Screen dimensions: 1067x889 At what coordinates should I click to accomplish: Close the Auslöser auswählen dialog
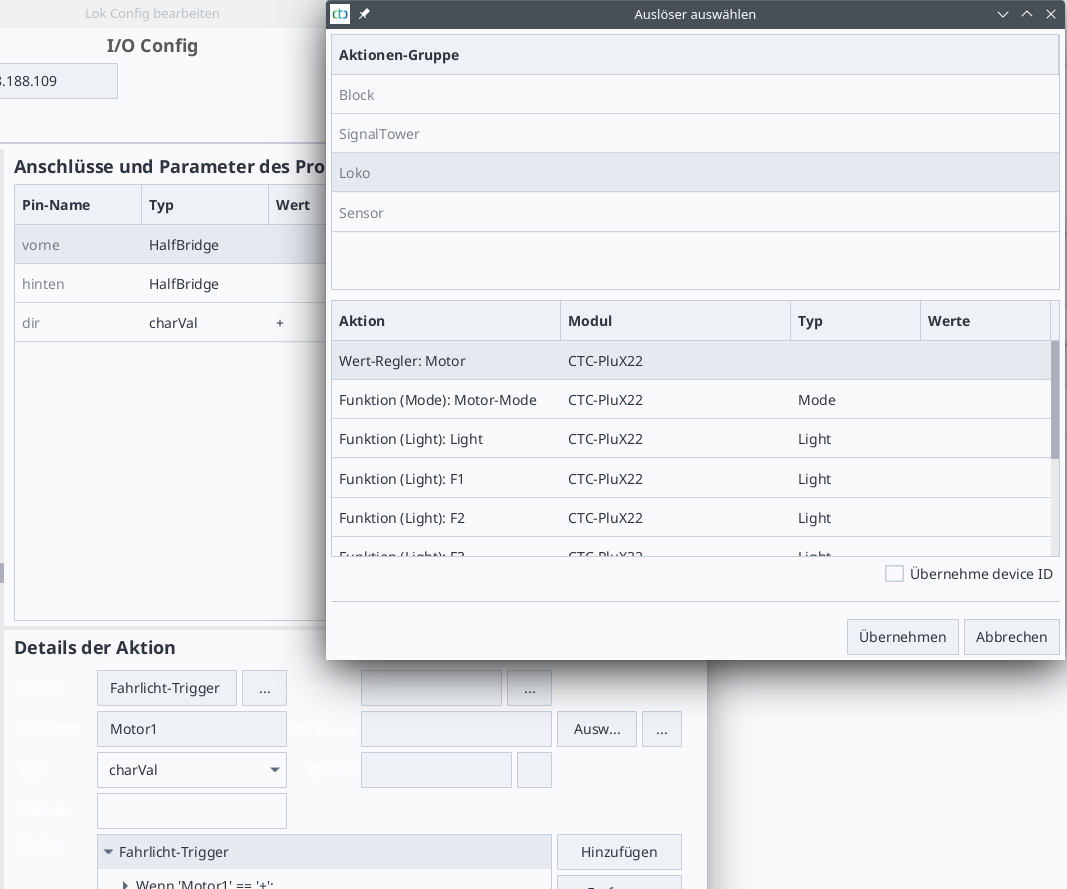coord(1051,14)
